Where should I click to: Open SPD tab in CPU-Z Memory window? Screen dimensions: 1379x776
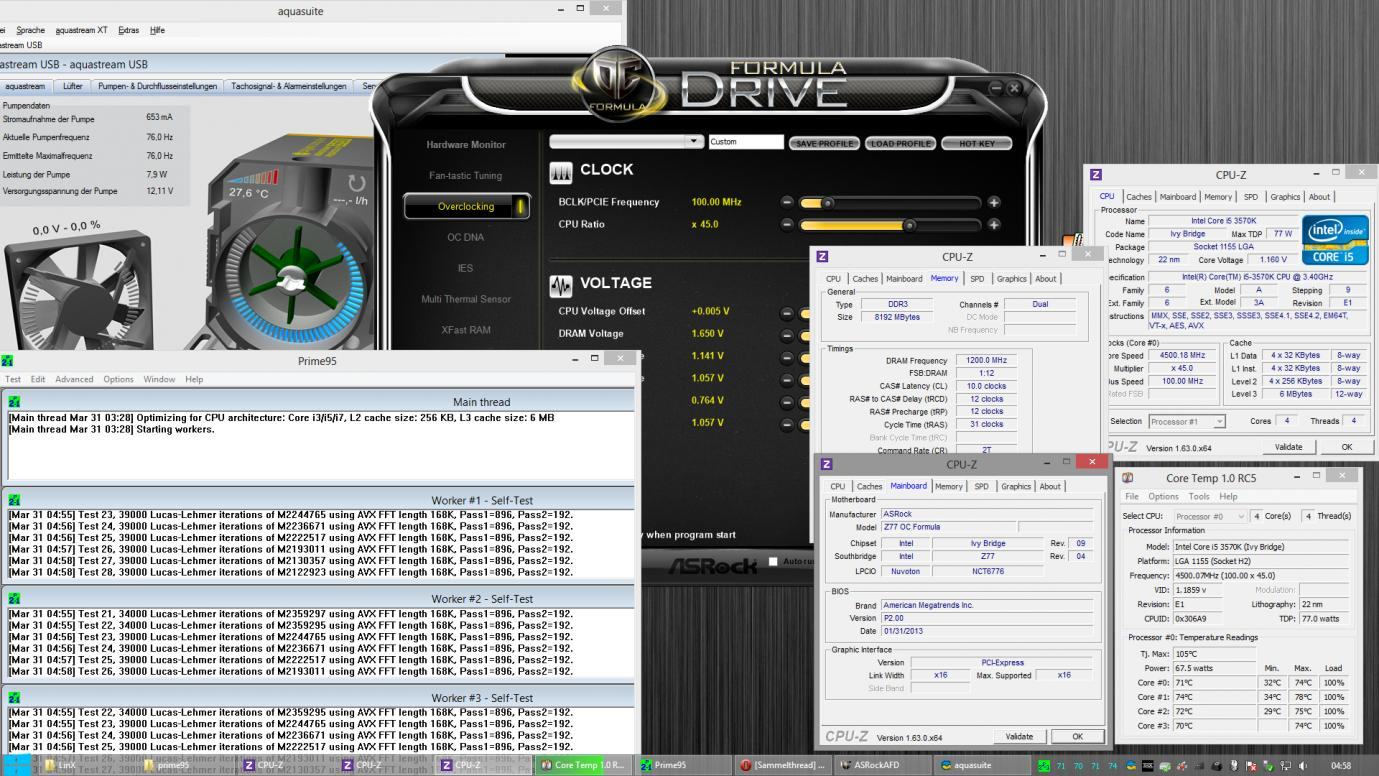click(976, 279)
